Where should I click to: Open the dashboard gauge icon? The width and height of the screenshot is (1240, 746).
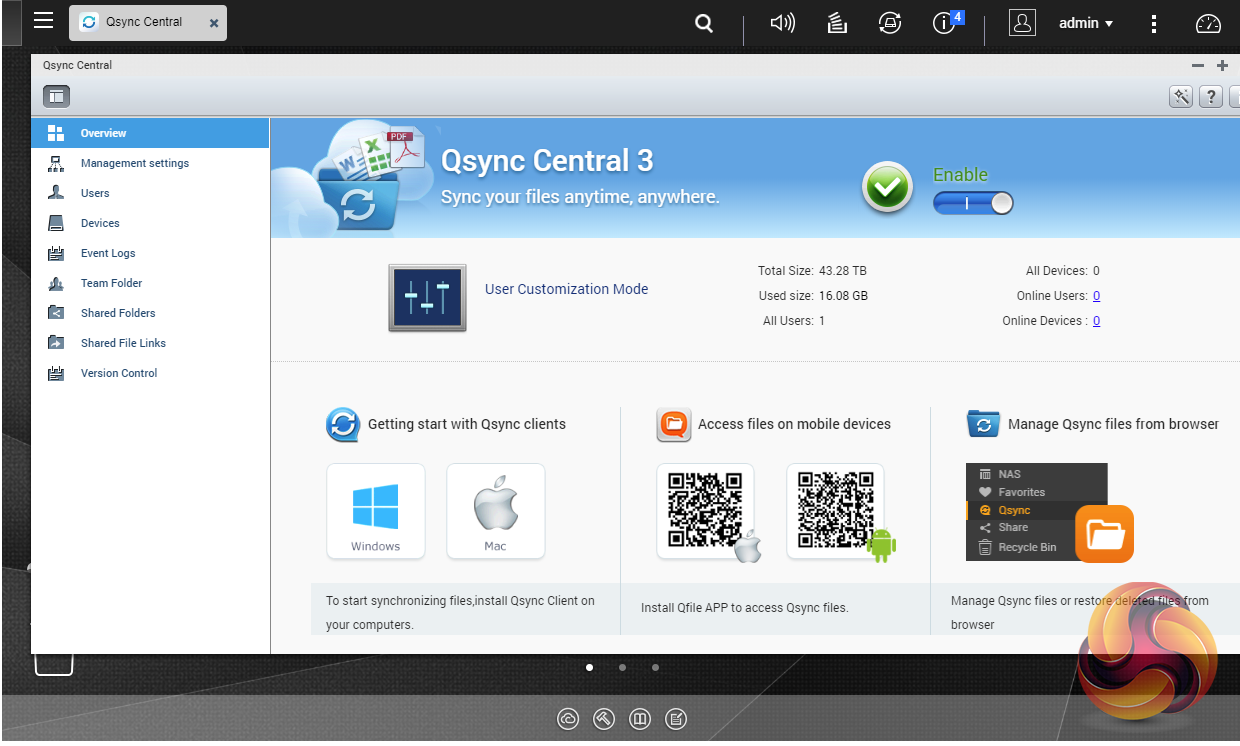1208,24
